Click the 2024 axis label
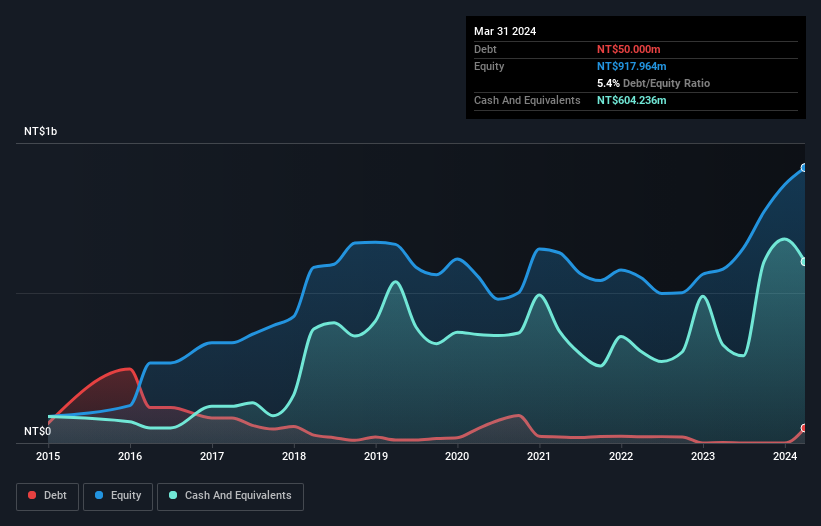This screenshot has height=526, width=821. 785,456
